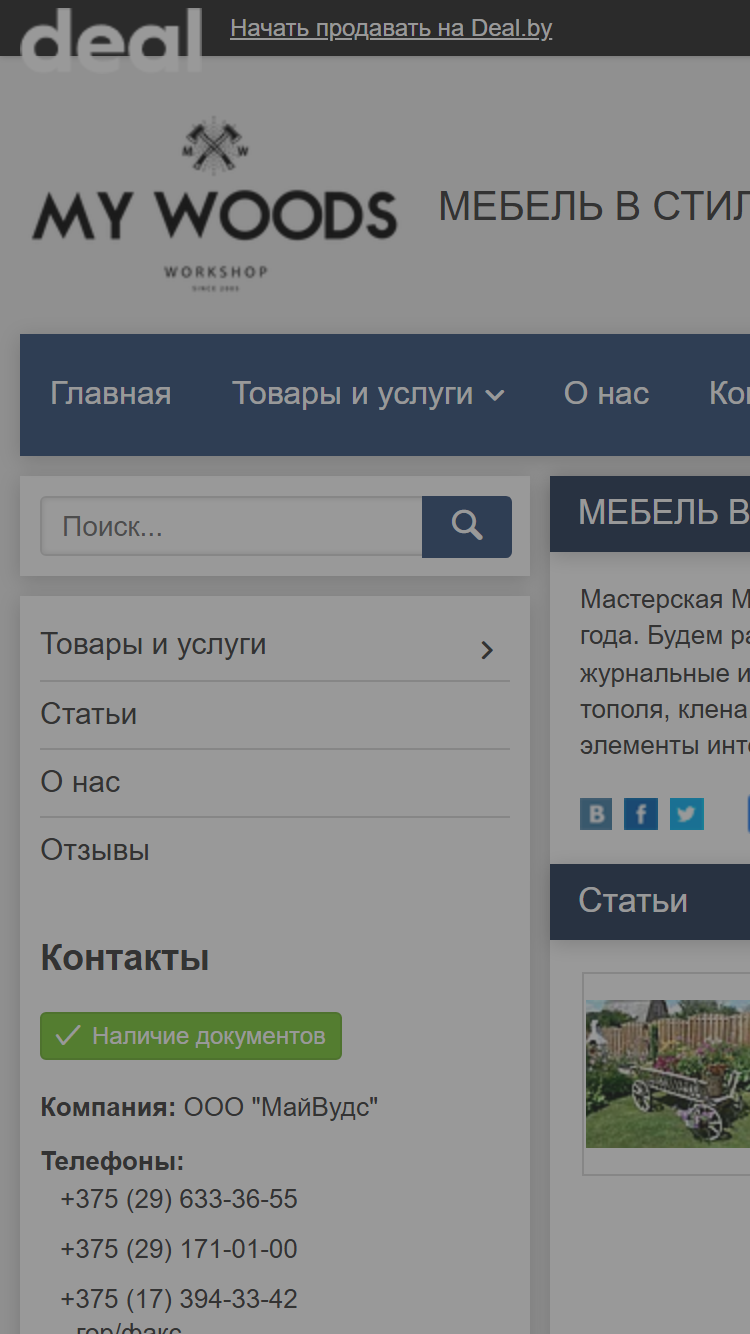Click the company name ООО "МайВудс"
Image resolution: width=750 pixels, height=1334 pixels.
coord(281,1107)
